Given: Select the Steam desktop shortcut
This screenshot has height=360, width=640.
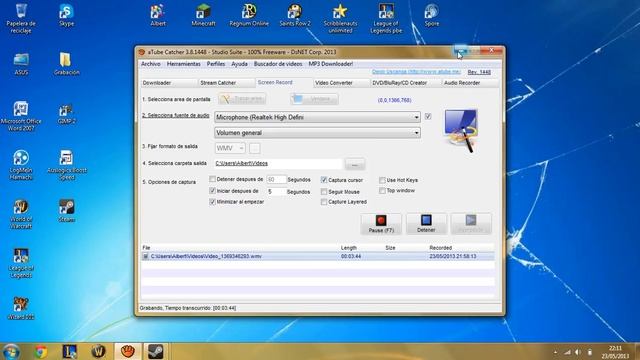Looking at the screenshot, I should click(66, 211).
